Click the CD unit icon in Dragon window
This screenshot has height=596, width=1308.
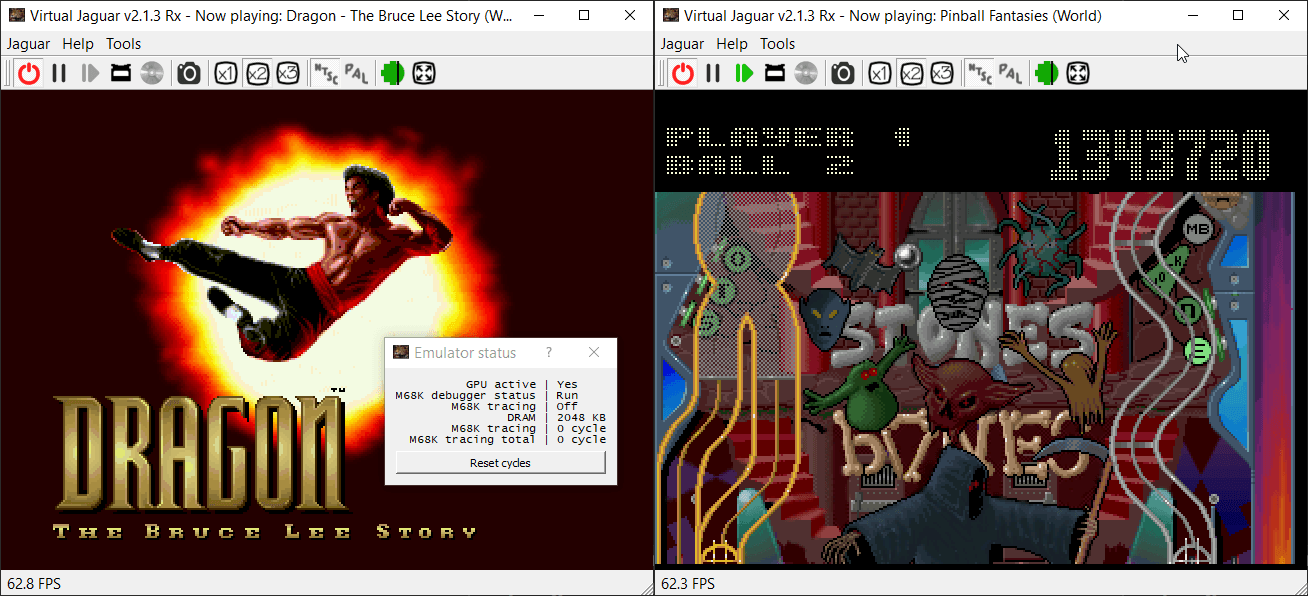[152, 73]
